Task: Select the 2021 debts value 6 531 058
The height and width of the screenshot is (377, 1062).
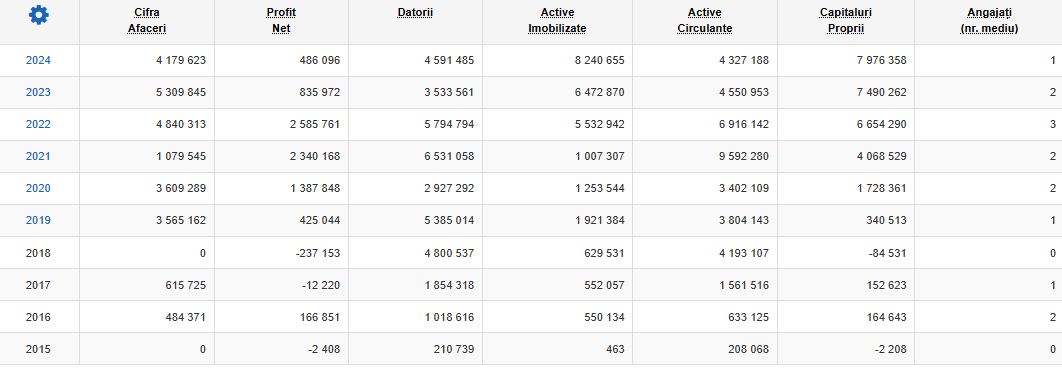Action: pyautogui.click(x=449, y=156)
